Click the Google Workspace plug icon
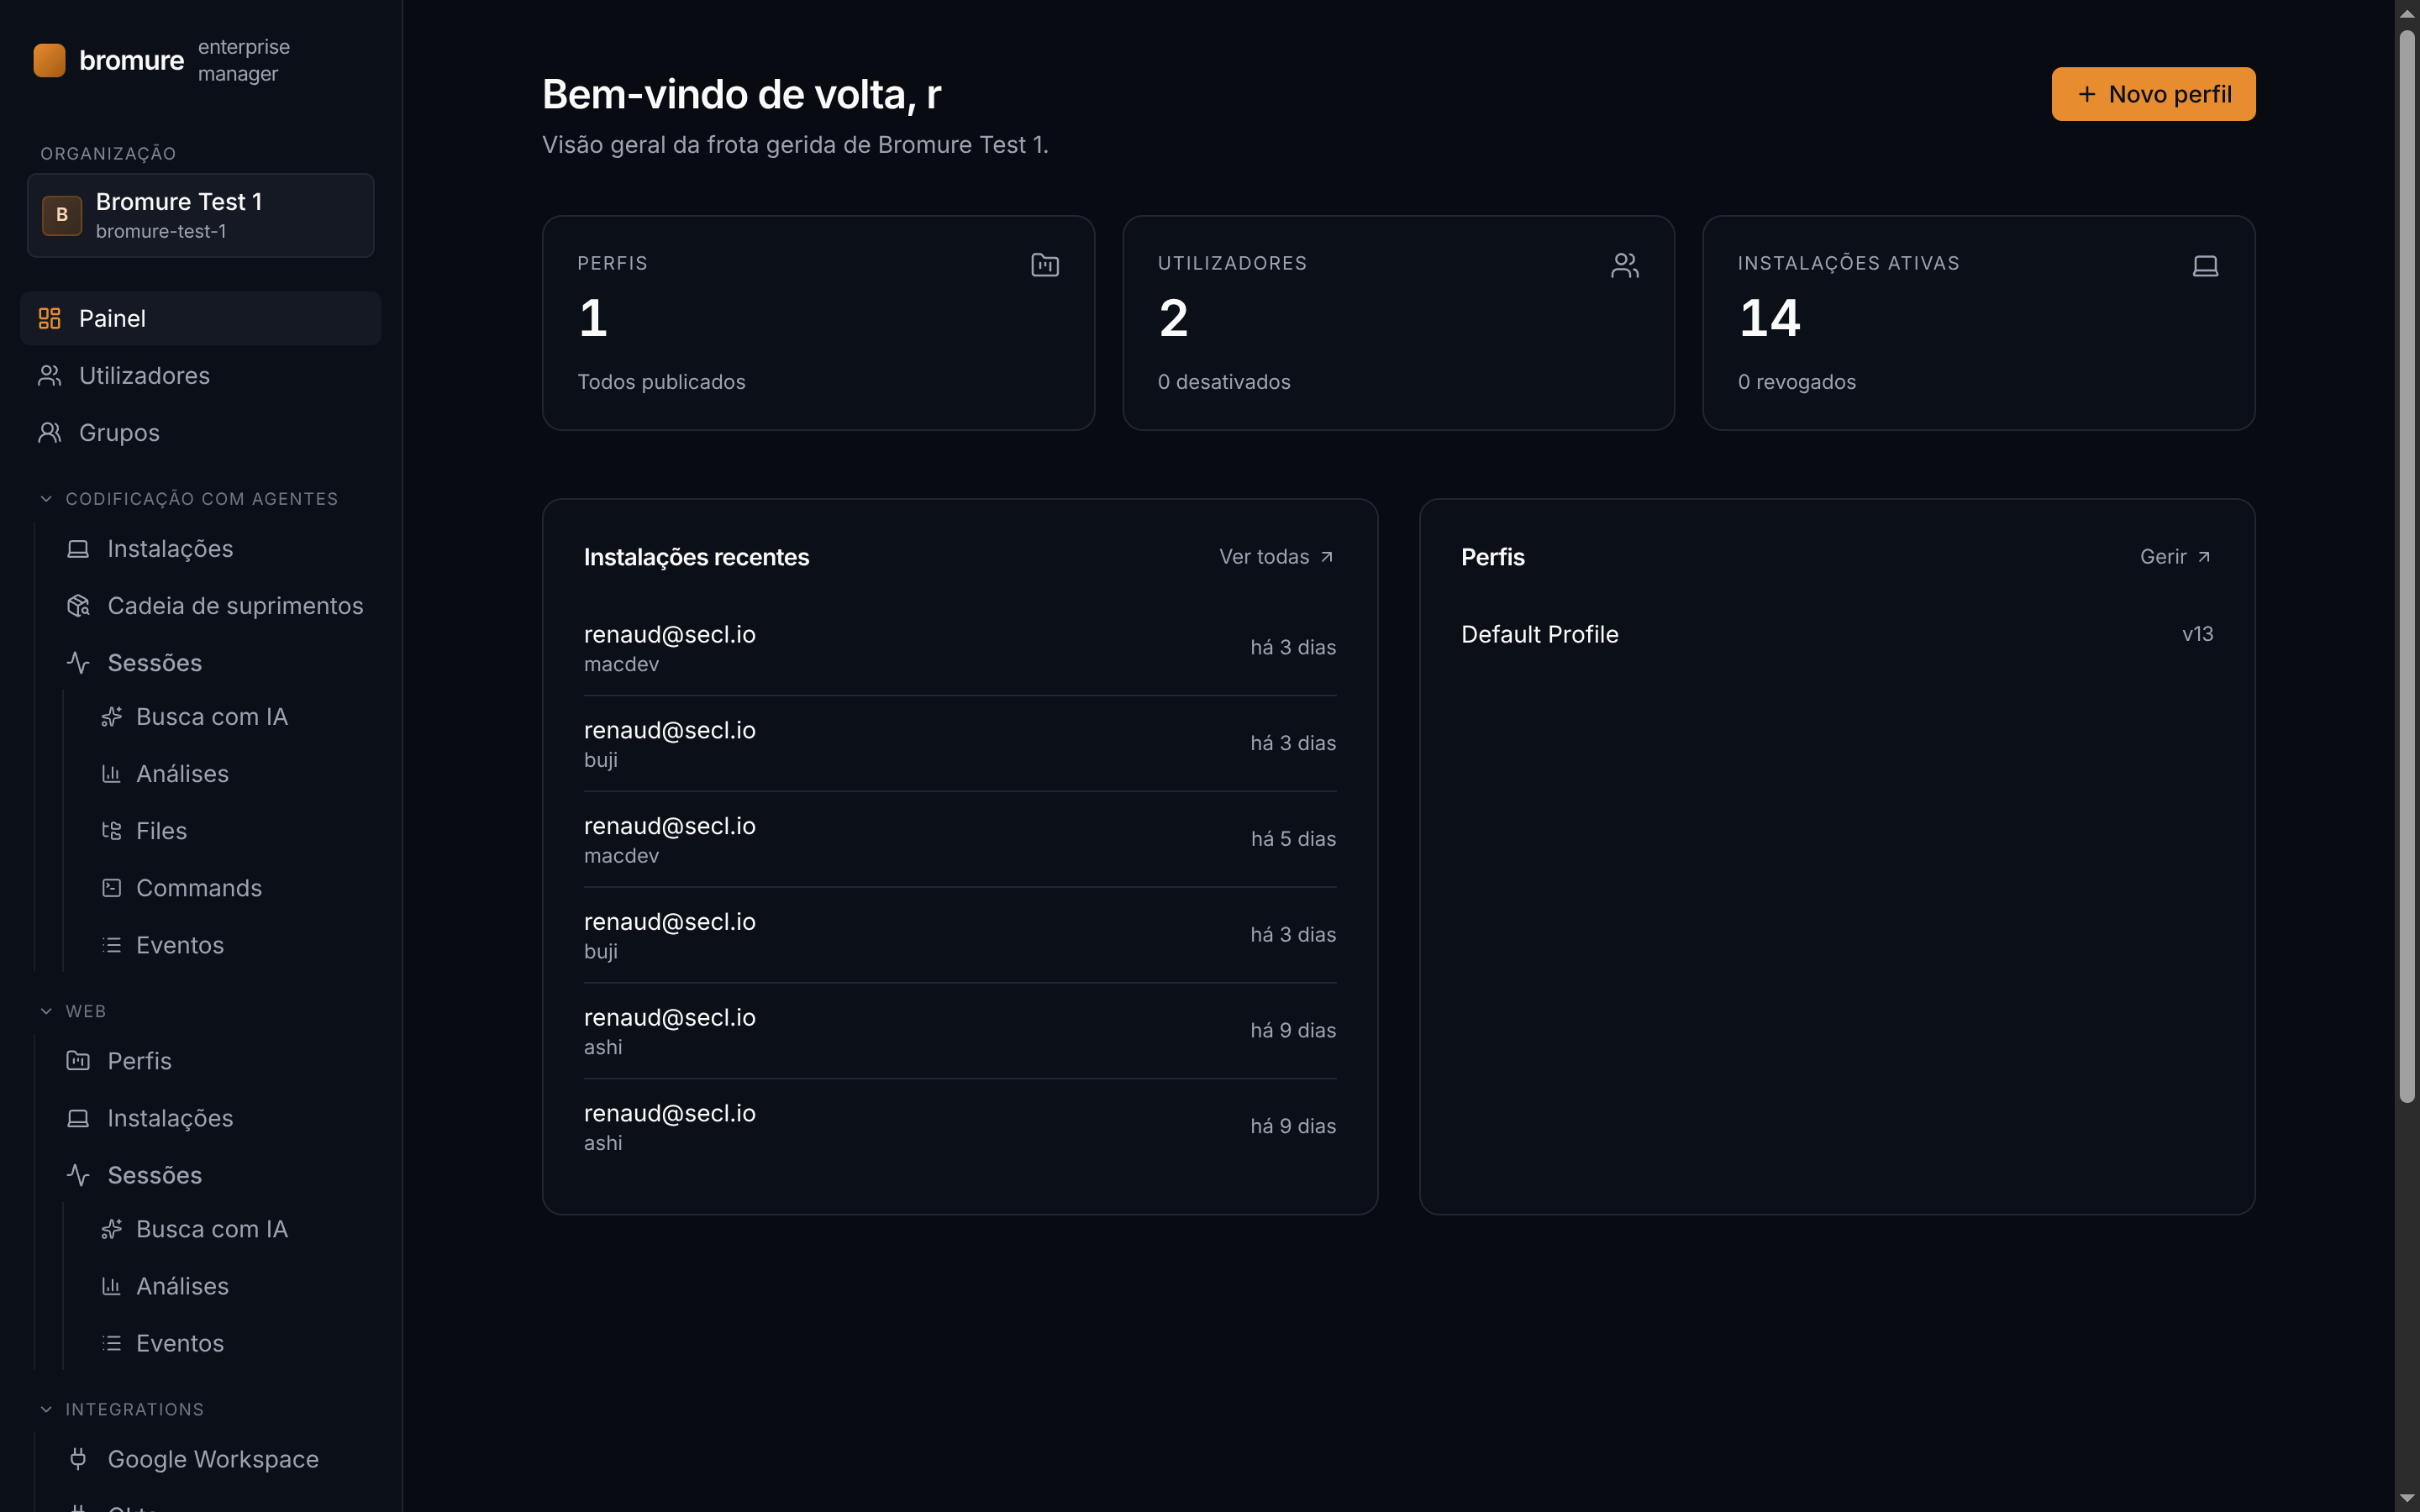Image resolution: width=2420 pixels, height=1512 pixels. pyautogui.click(x=78, y=1459)
